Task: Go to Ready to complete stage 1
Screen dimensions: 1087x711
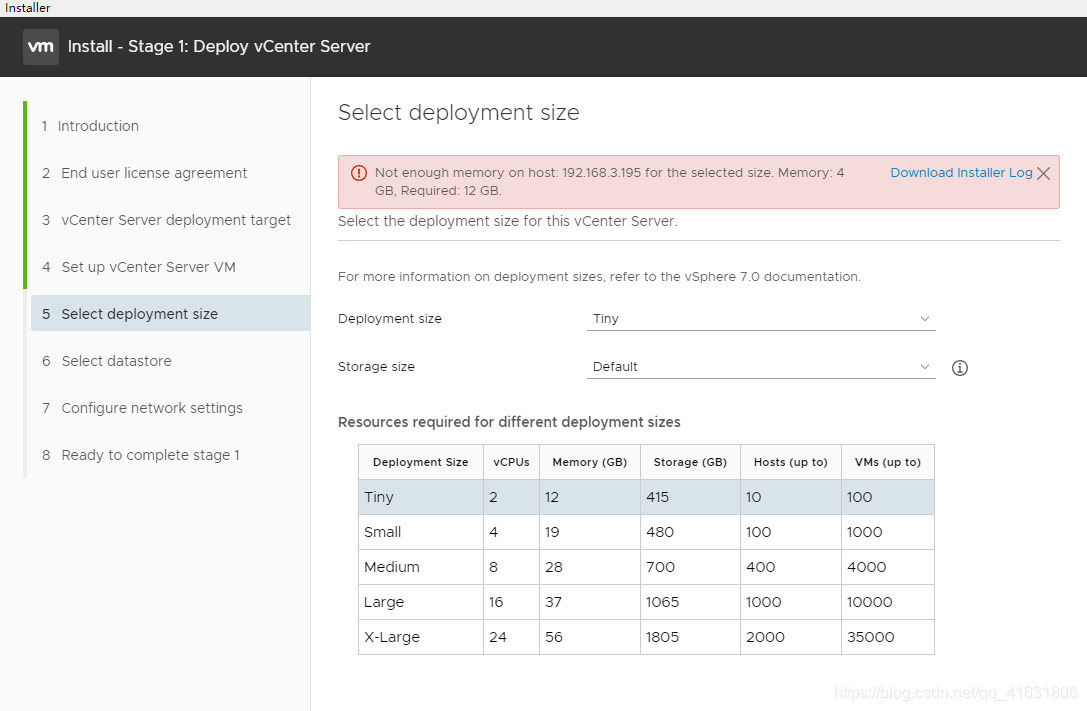Action: point(150,455)
